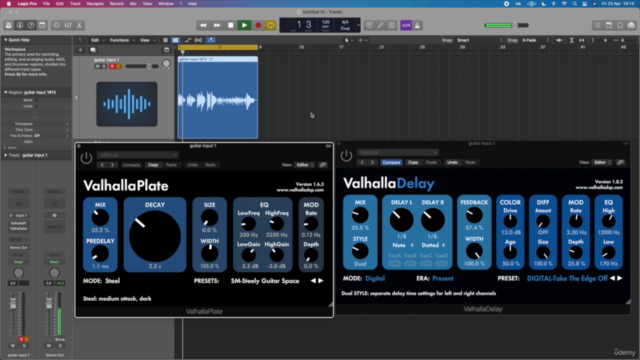Click Digital mode in ValhallaDelay

pos(375,278)
